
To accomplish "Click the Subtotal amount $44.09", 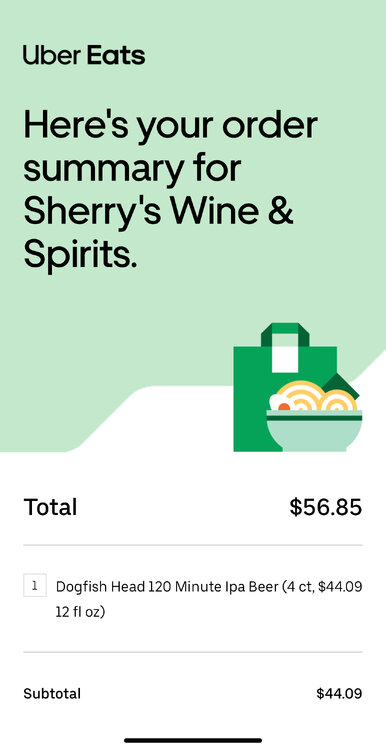I will click(x=339, y=693).
